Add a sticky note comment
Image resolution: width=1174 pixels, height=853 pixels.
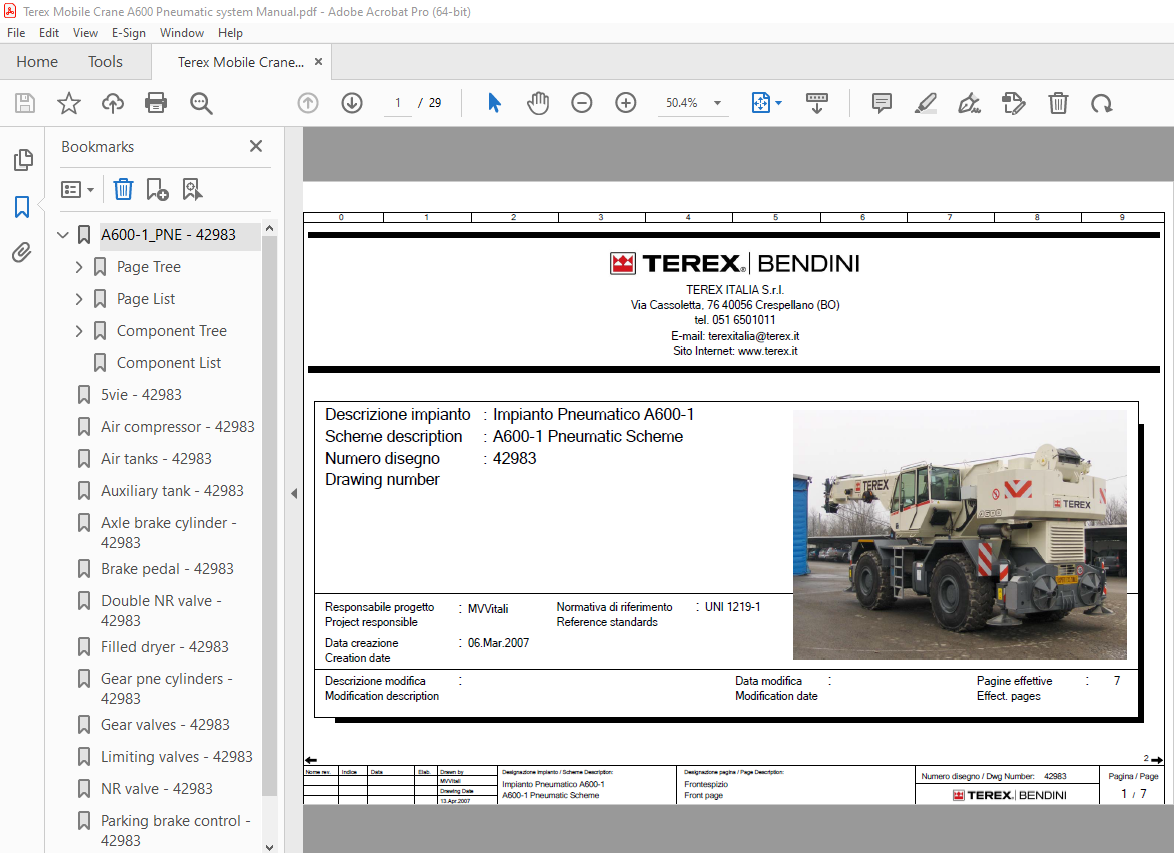pos(882,103)
